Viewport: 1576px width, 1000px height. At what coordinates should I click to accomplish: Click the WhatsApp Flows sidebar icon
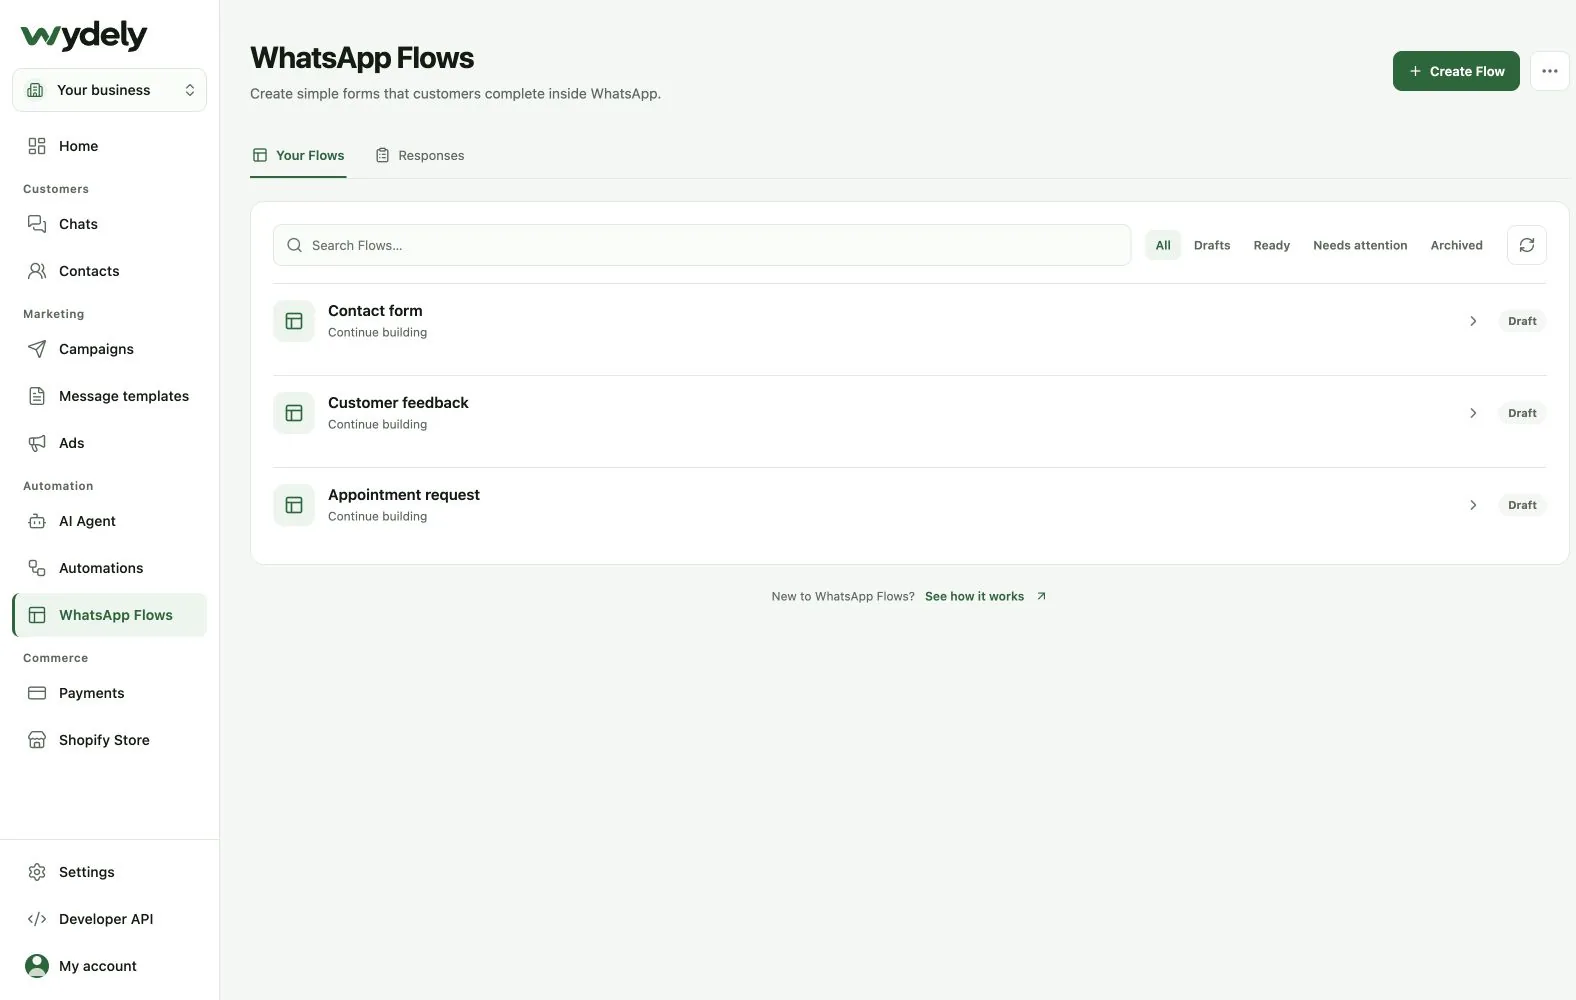37,615
